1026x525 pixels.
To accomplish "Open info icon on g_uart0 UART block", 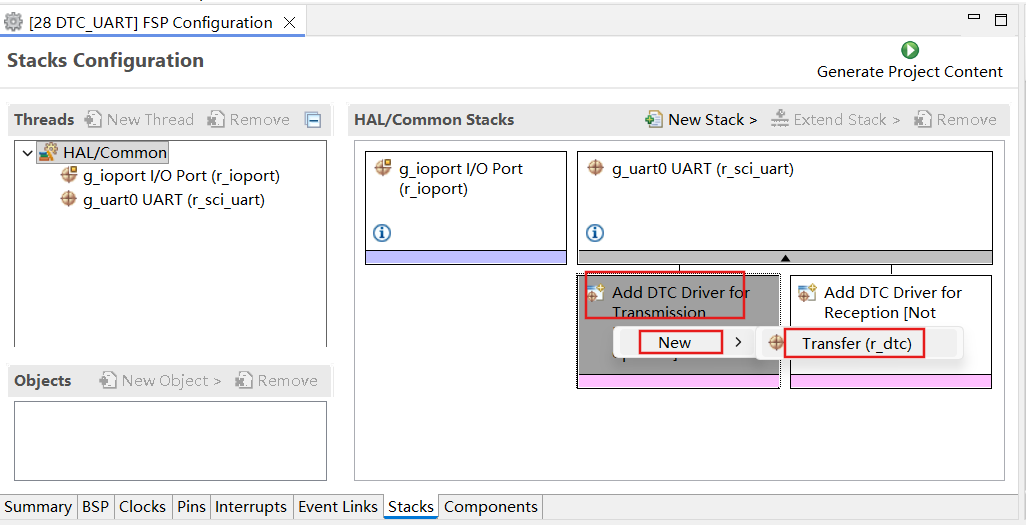I will (595, 232).
